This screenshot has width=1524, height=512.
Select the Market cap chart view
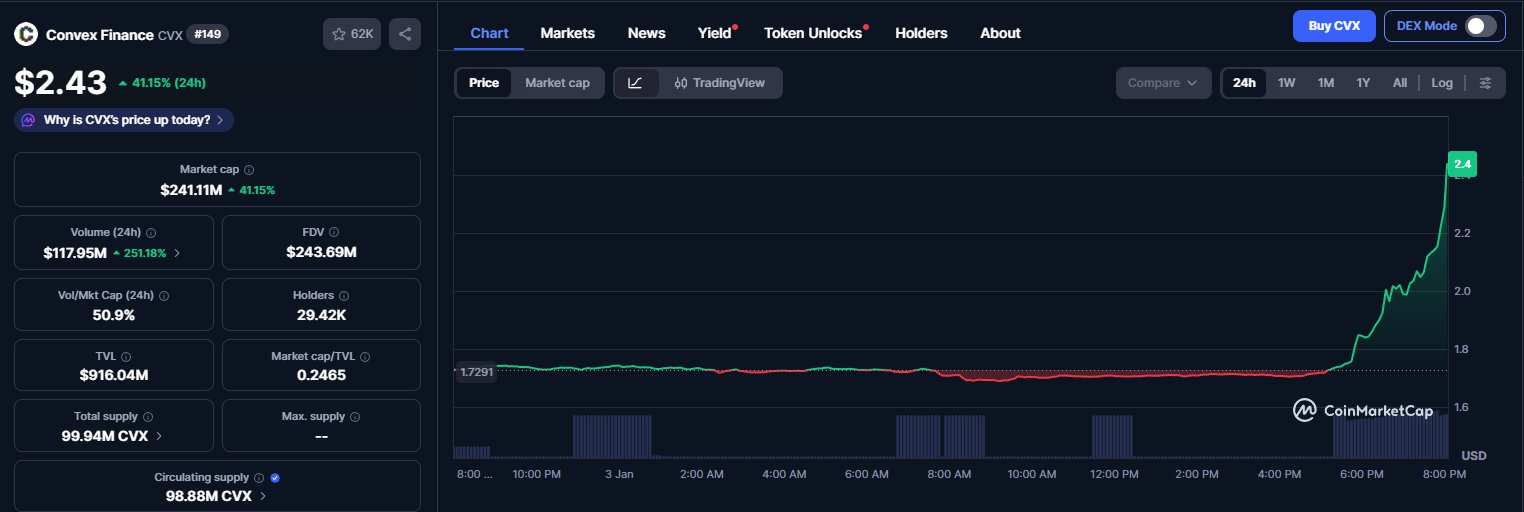(x=557, y=83)
